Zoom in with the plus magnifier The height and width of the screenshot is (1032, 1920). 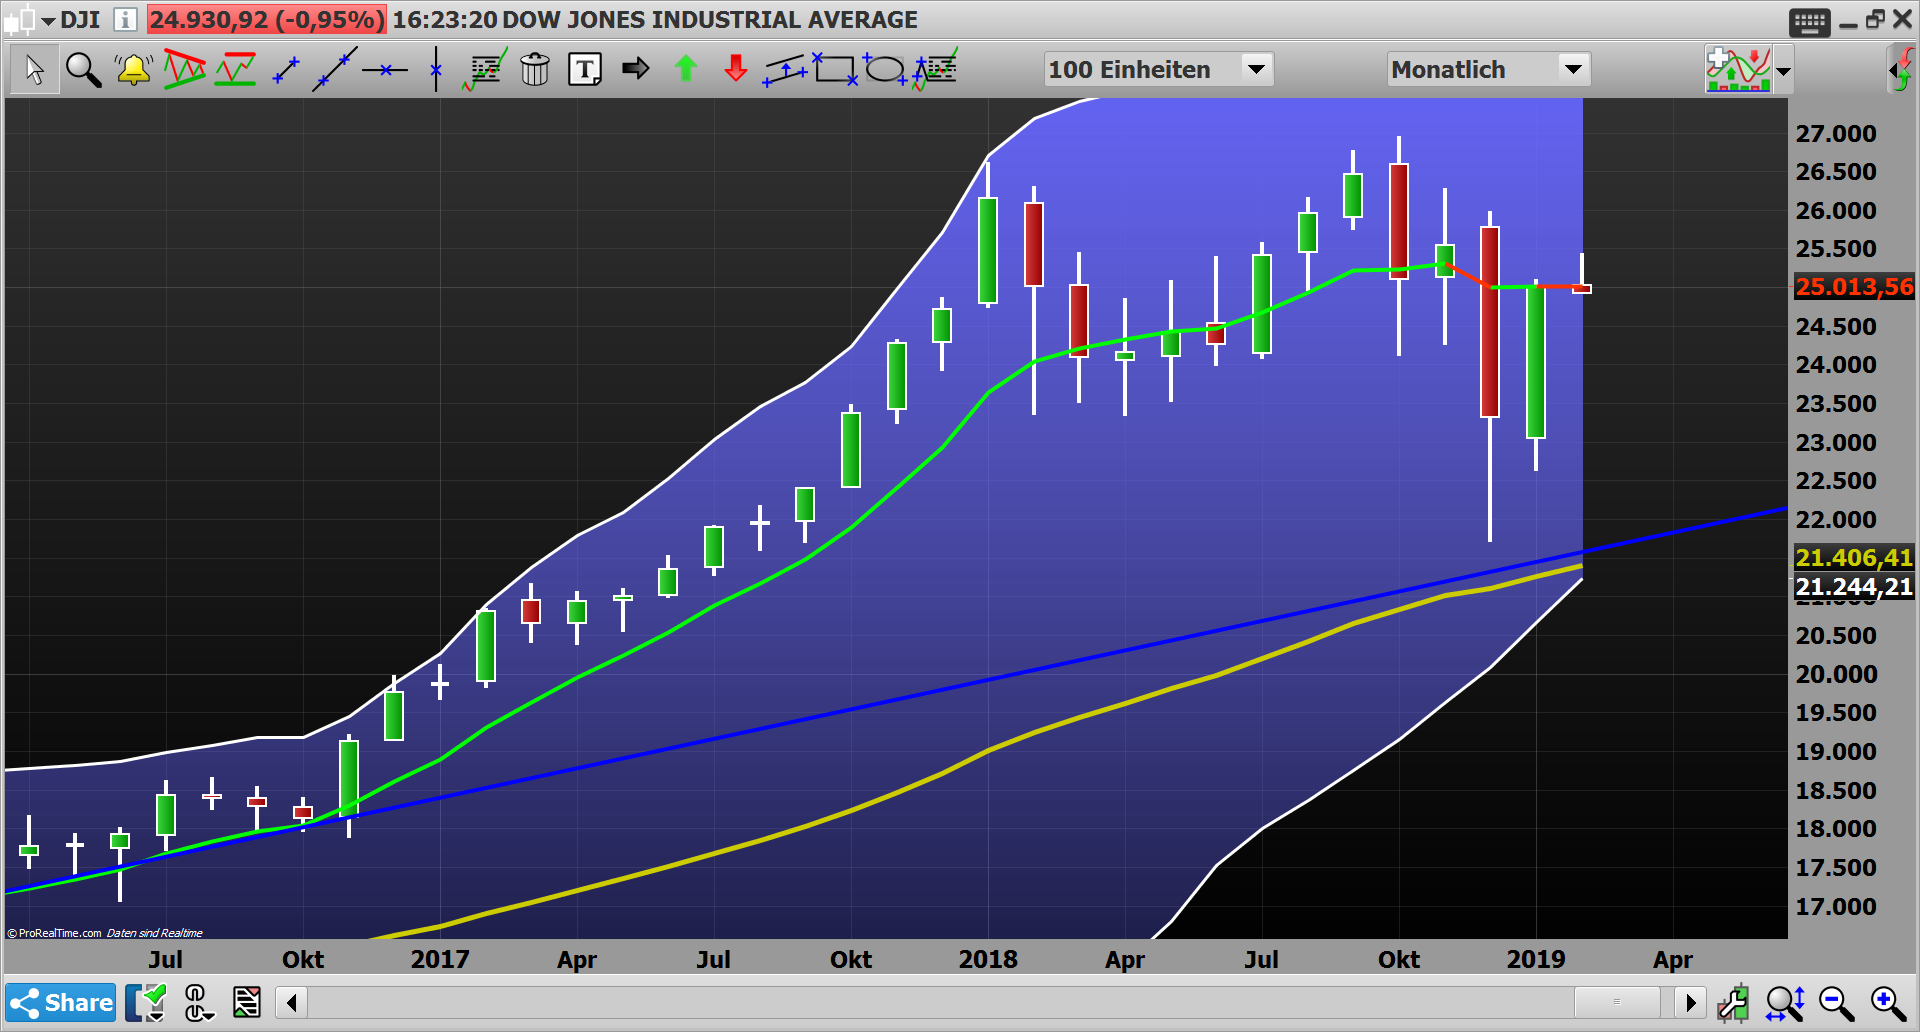(1888, 1003)
